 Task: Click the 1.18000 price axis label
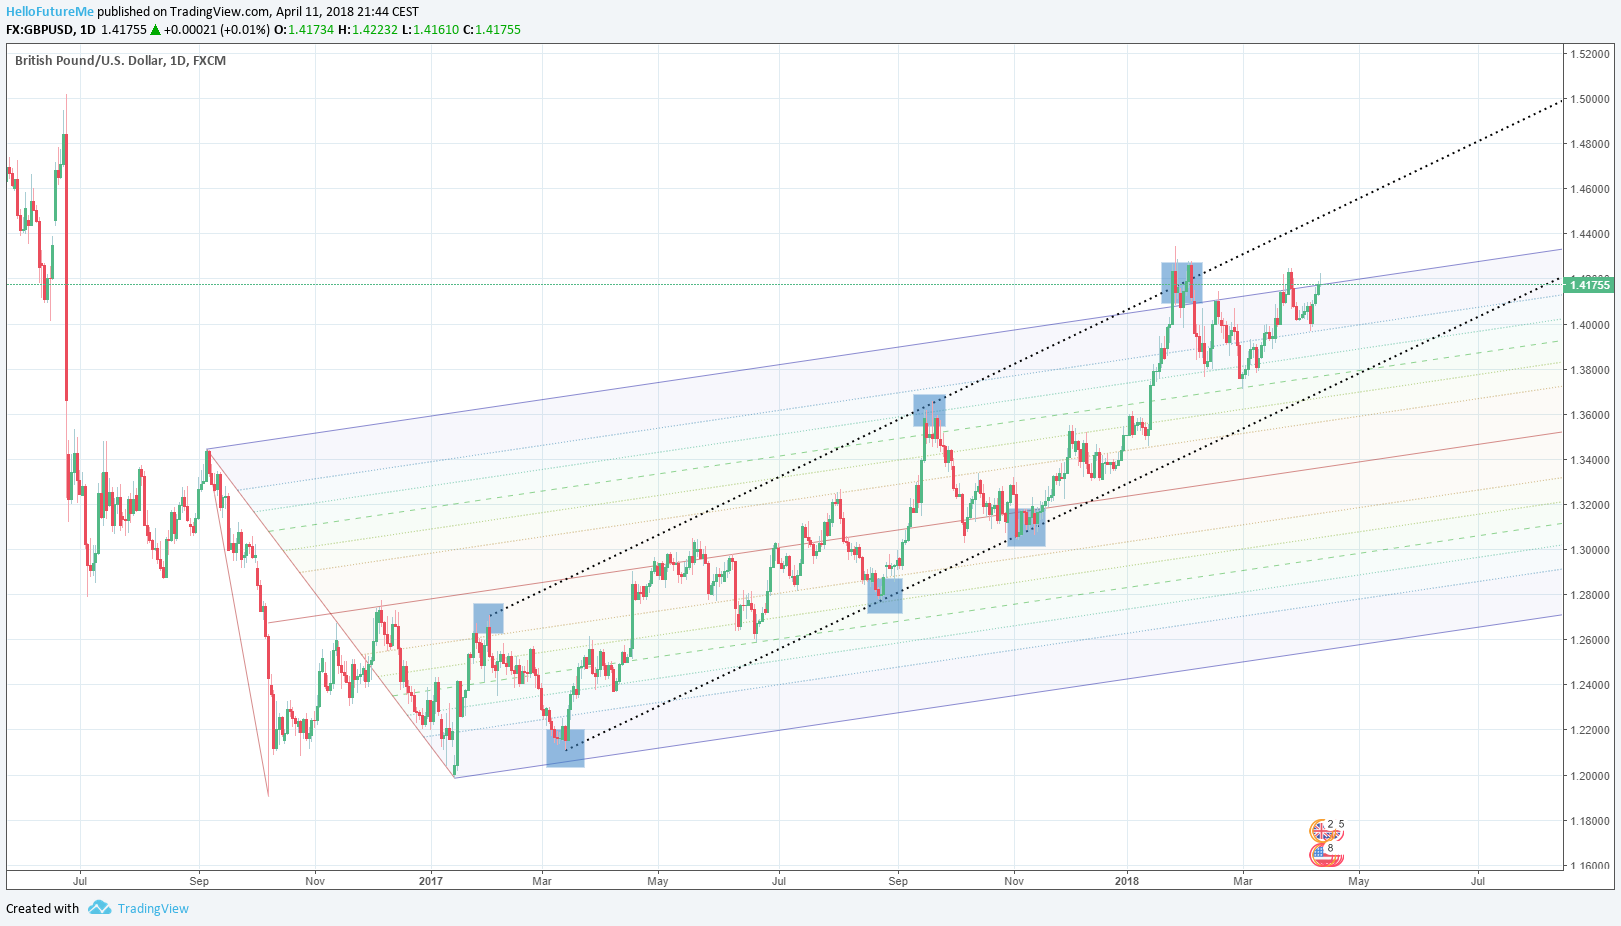coord(1590,821)
